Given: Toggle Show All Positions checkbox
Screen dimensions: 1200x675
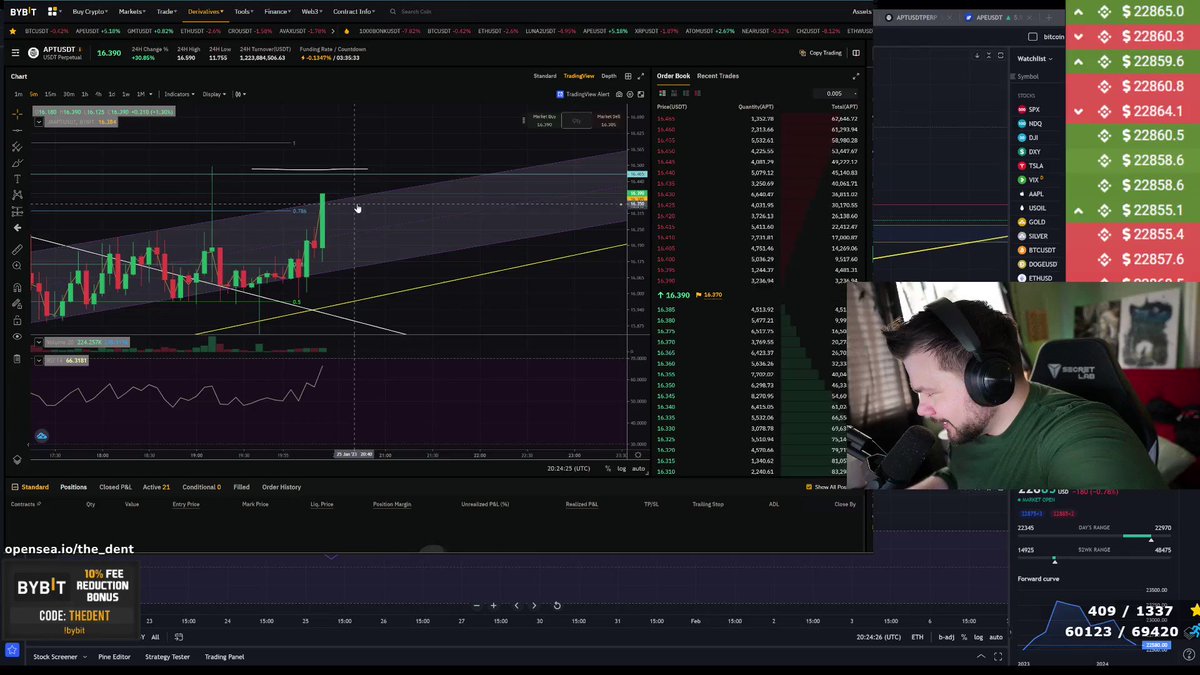Looking at the screenshot, I should pos(809,487).
